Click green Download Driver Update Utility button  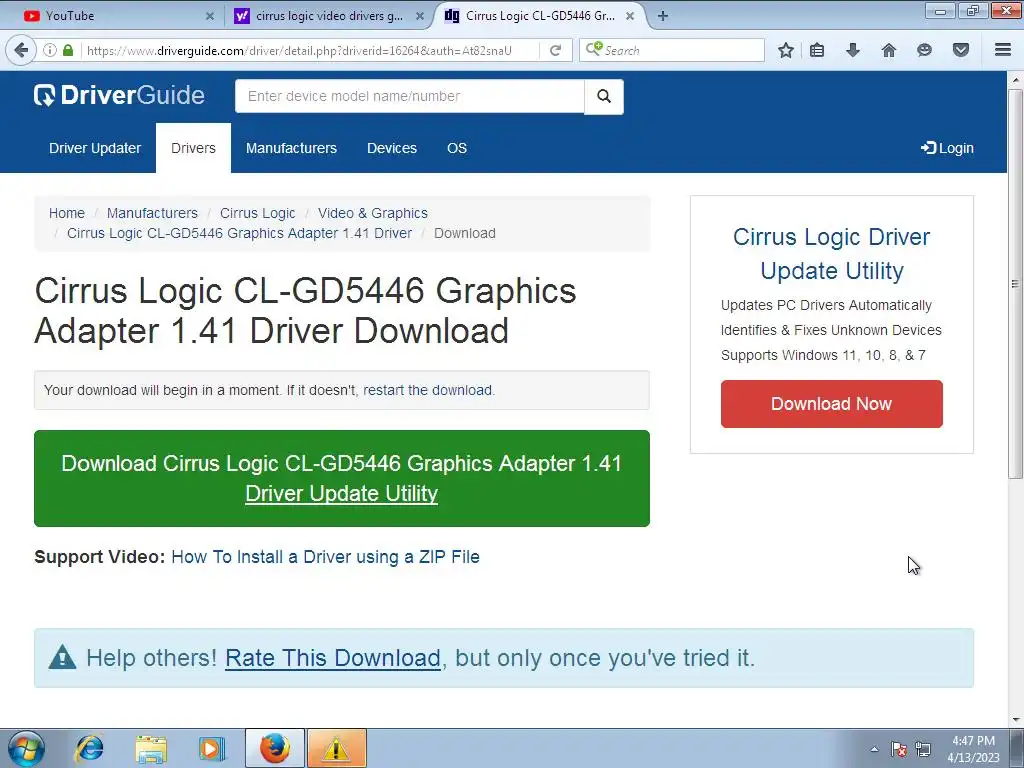coord(342,478)
